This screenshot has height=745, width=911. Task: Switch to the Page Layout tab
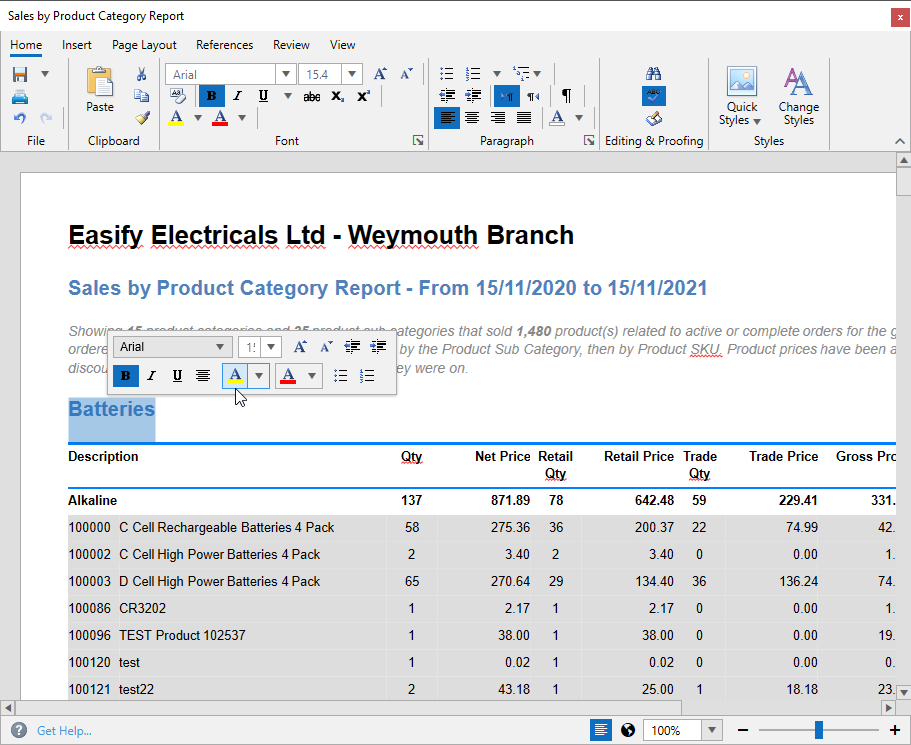click(x=144, y=45)
